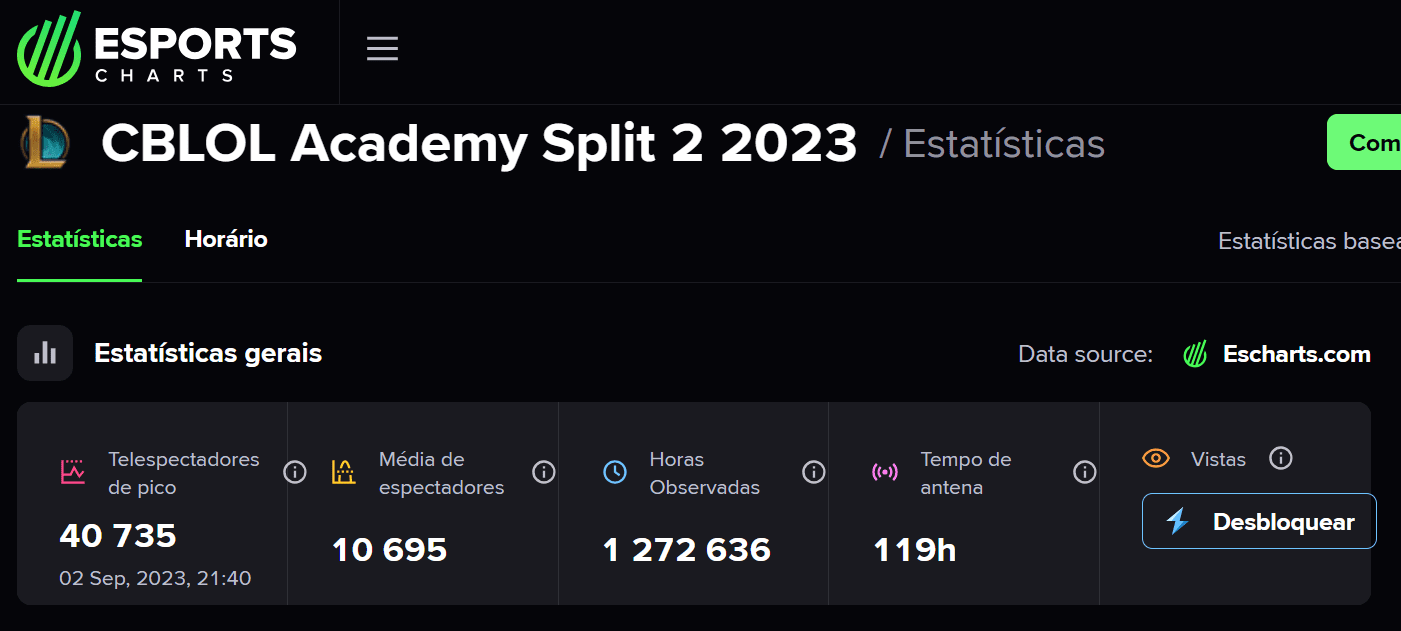The width and height of the screenshot is (1401, 631).
Task: Click the Desbloquear button
Action: 1258,521
